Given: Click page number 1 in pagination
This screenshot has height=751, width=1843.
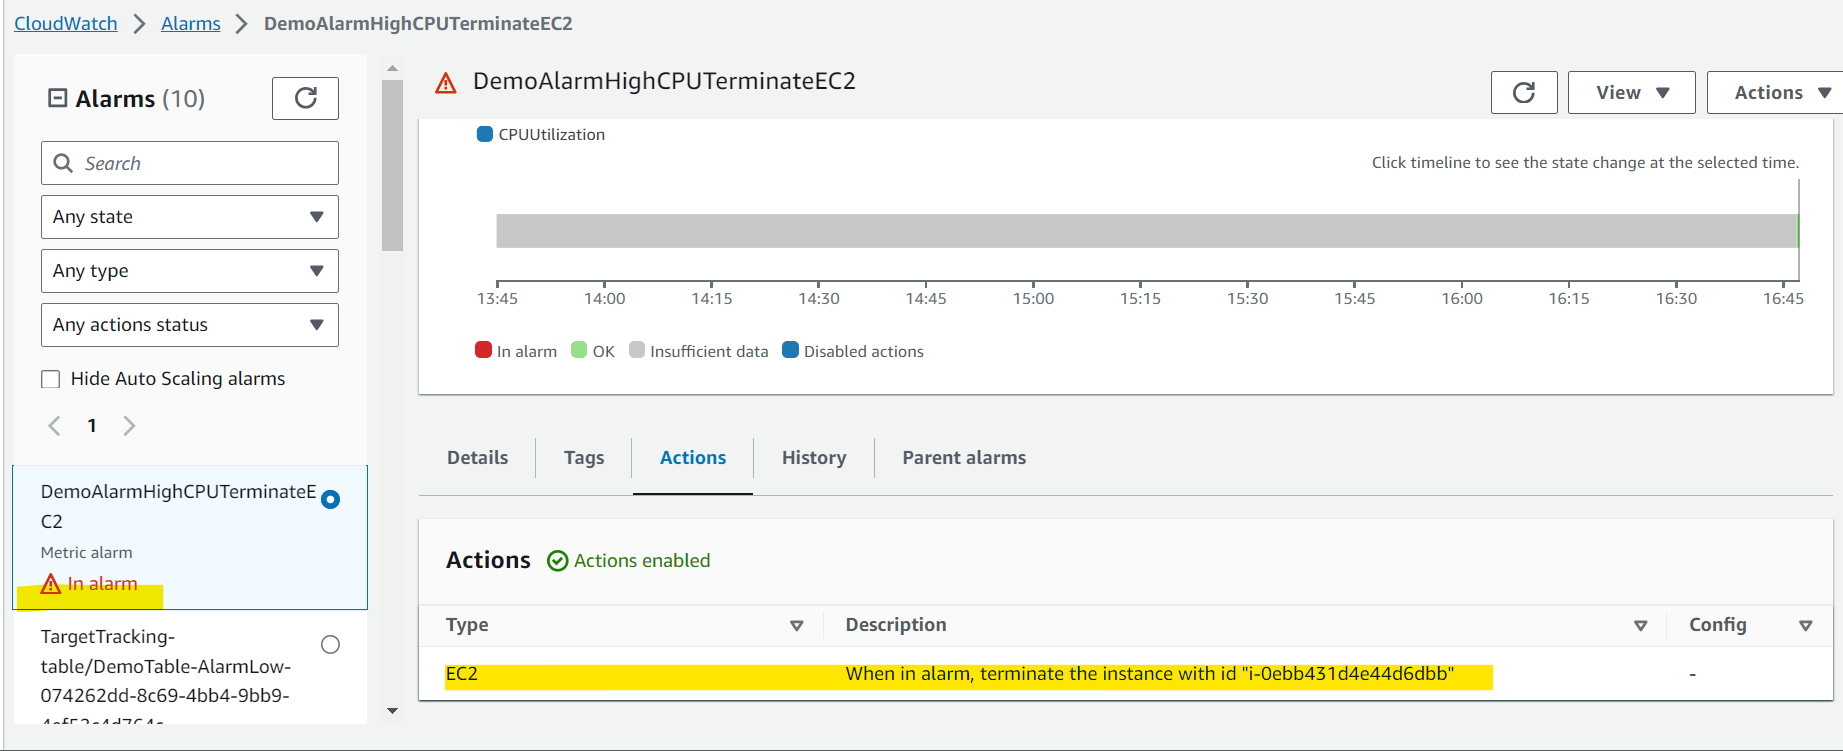Looking at the screenshot, I should click(92, 426).
